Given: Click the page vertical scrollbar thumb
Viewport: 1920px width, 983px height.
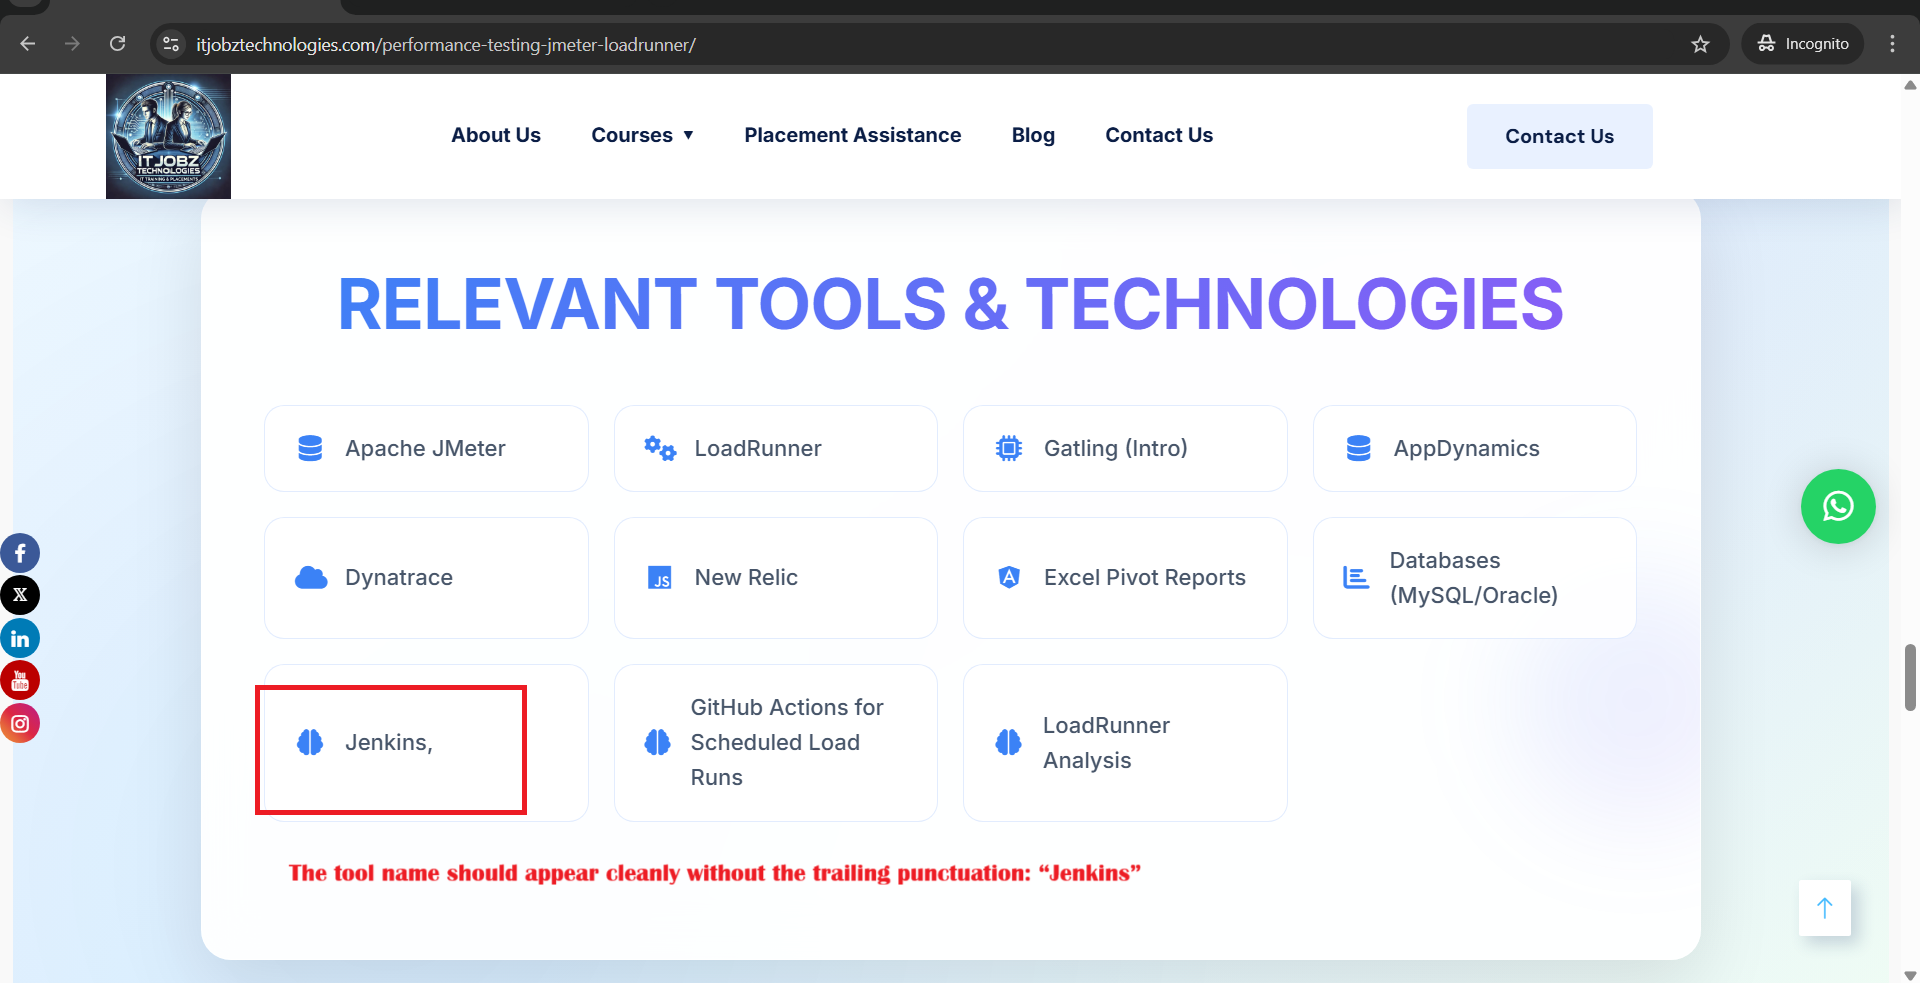Looking at the screenshot, I should pyautogui.click(x=1910, y=677).
